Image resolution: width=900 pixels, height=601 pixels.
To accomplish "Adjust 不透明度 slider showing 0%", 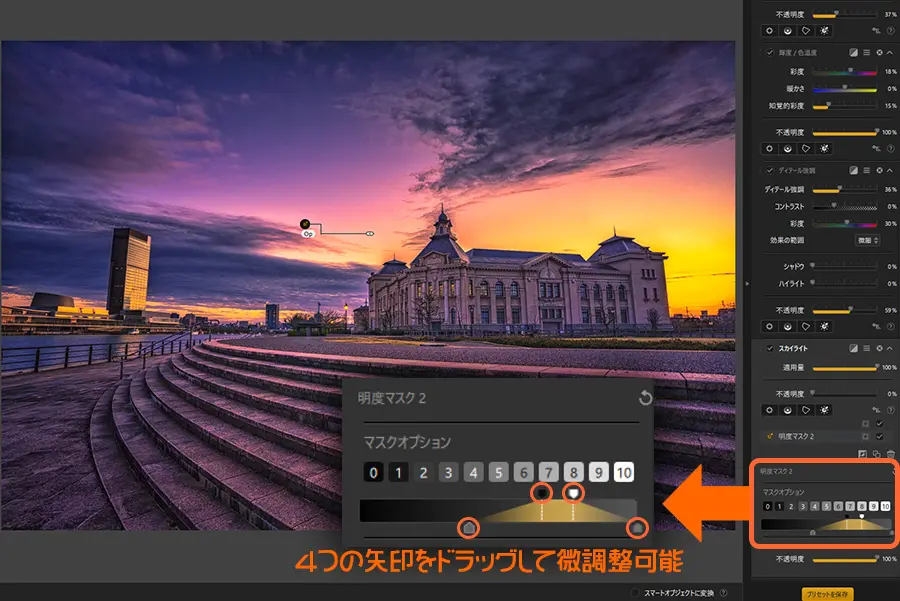I will [x=844, y=394].
